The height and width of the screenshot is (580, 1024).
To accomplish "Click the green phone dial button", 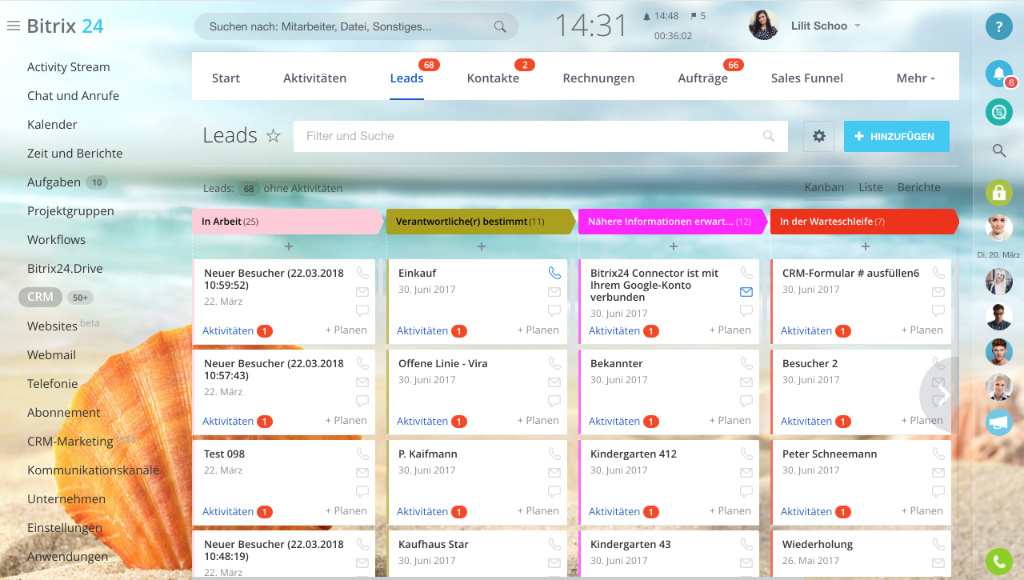I will tap(999, 561).
